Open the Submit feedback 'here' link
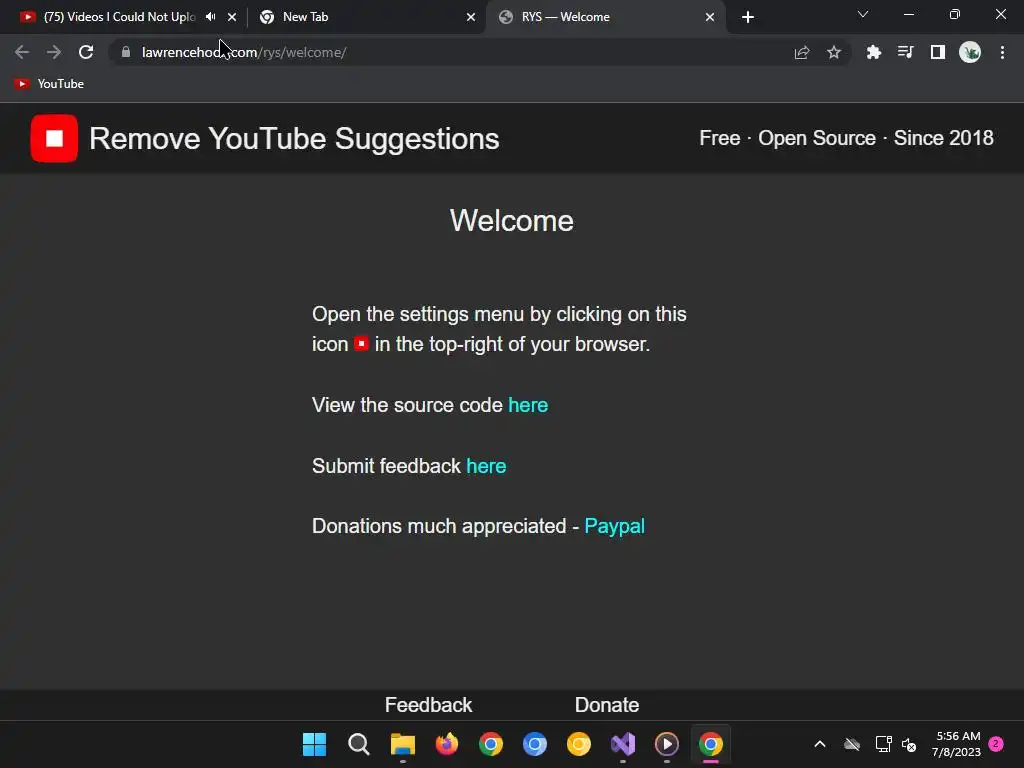 point(486,466)
